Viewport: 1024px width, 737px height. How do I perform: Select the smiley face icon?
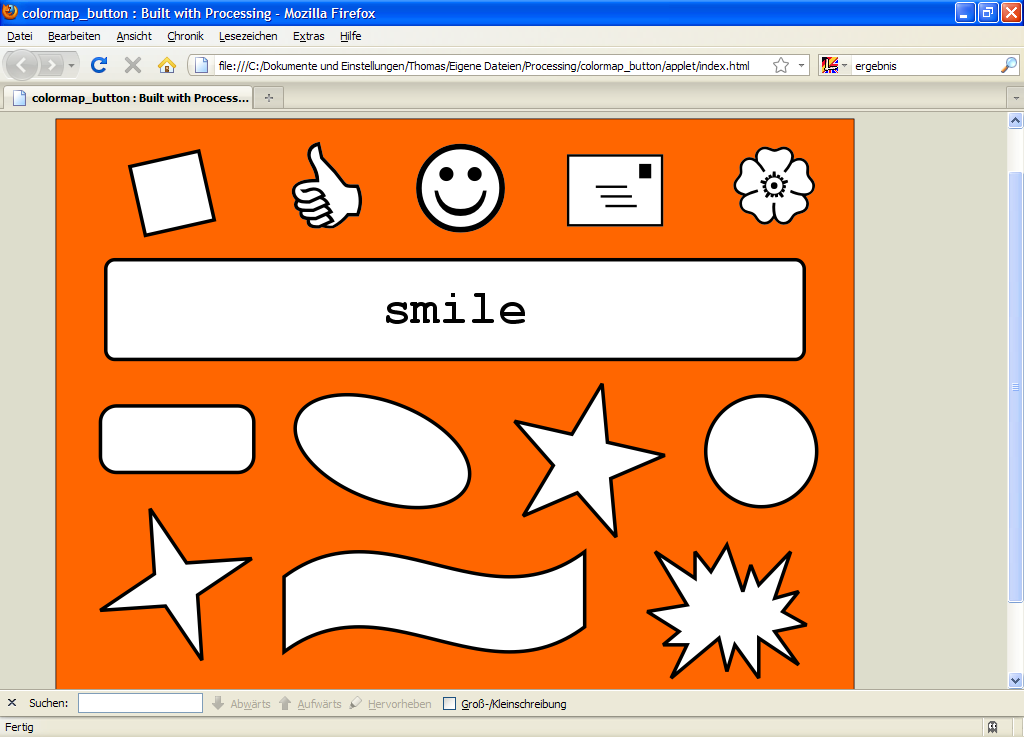pyautogui.click(x=459, y=188)
